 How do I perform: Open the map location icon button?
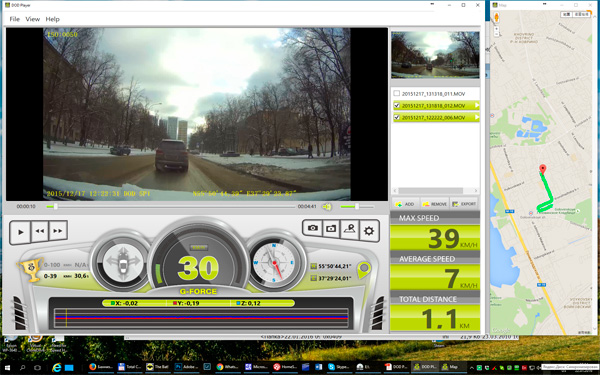pyautogui.click(x=350, y=229)
